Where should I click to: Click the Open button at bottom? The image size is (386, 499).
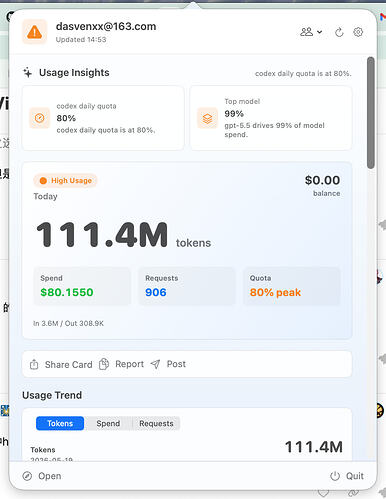pos(42,476)
